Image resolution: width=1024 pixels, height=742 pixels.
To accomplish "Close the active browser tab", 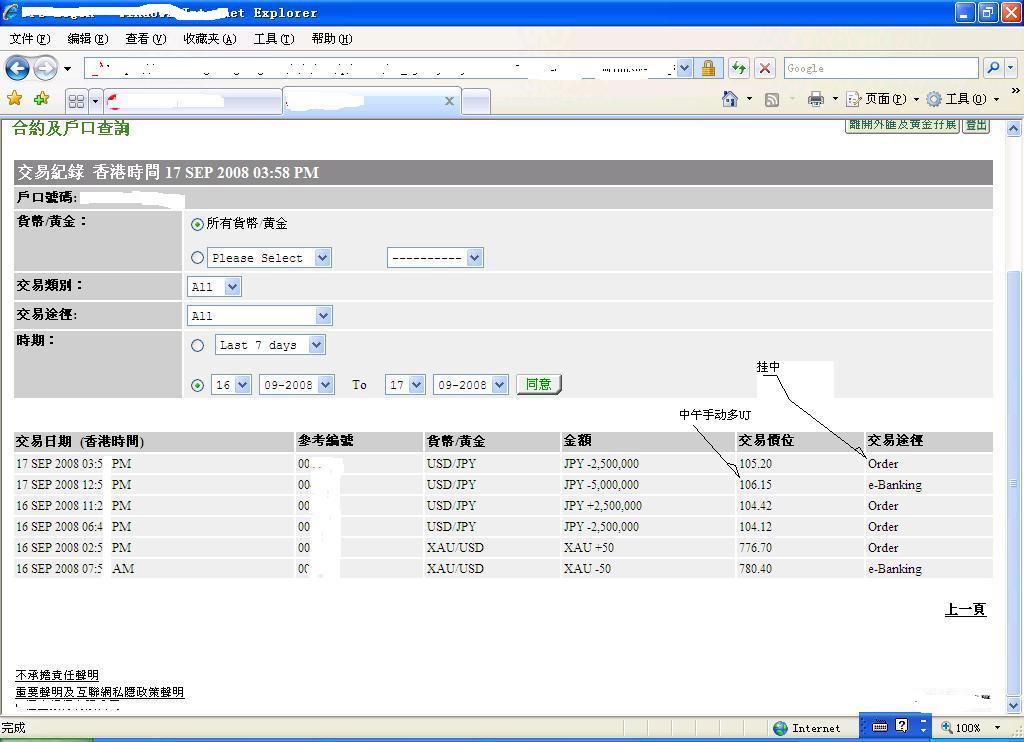I will click(x=449, y=101).
